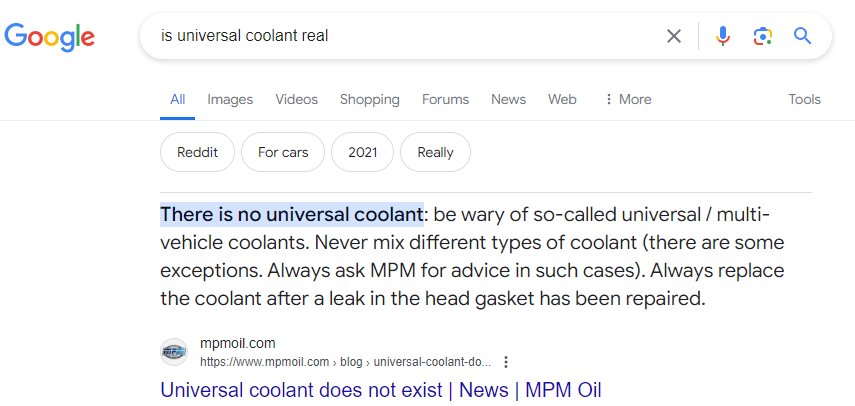The width and height of the screenshot is (855, 406).
Task: Clear the search query with X icon
Action: pos(674,37)
